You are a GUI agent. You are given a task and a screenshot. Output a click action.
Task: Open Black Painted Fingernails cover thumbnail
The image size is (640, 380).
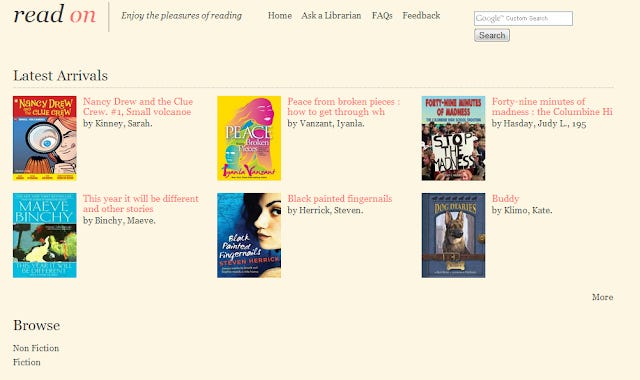click(249, 236)
